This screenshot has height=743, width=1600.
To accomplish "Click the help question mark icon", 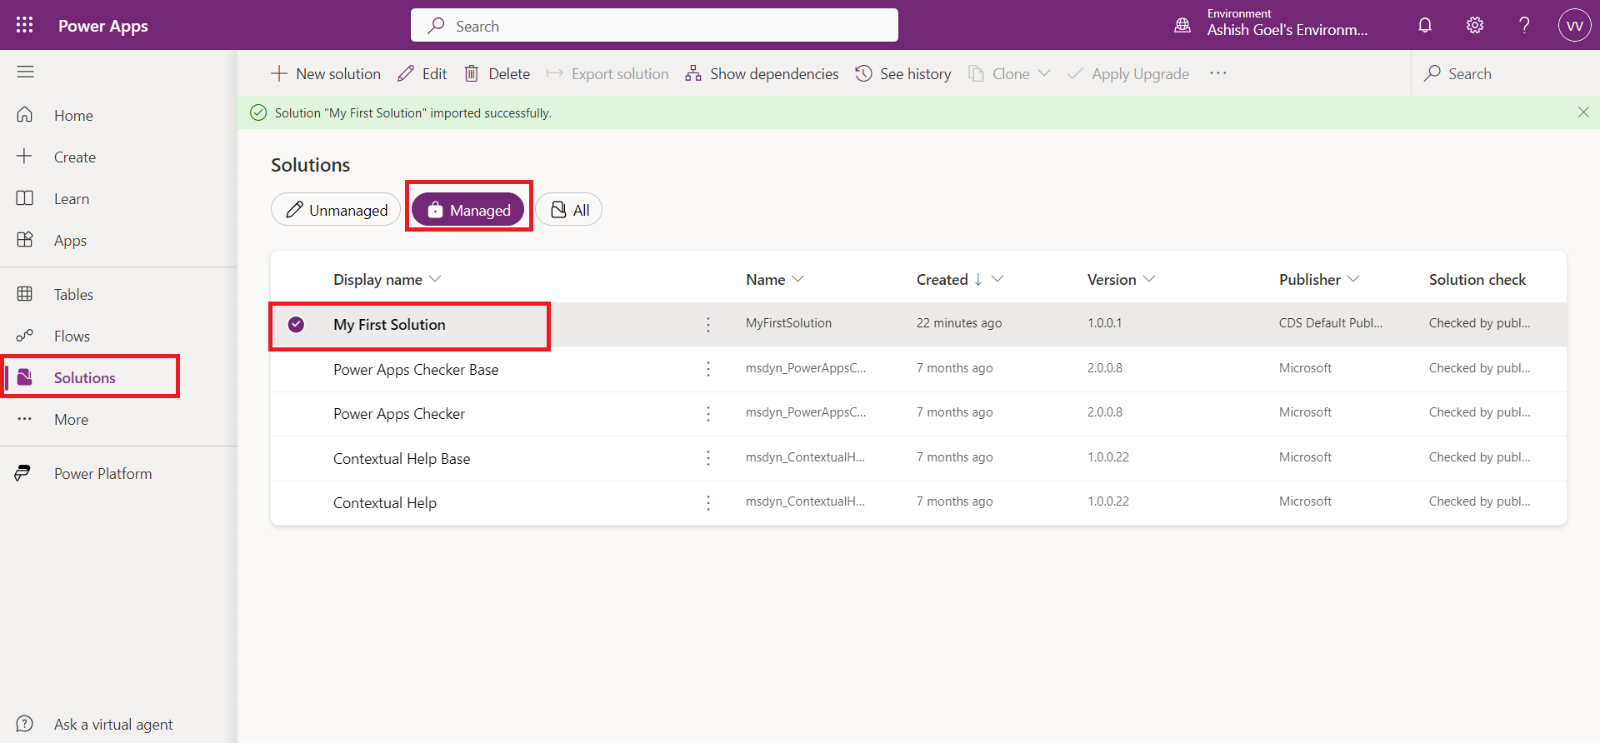I will click(x=1524, y=25).
